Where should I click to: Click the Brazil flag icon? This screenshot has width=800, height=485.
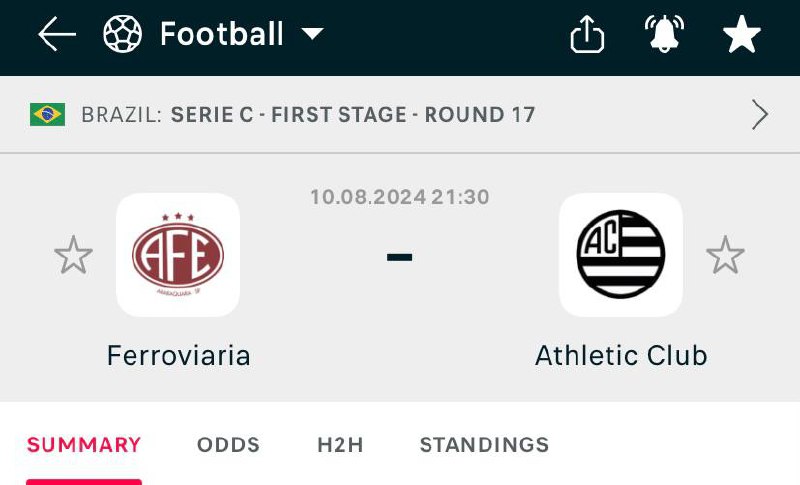point(47,114)
